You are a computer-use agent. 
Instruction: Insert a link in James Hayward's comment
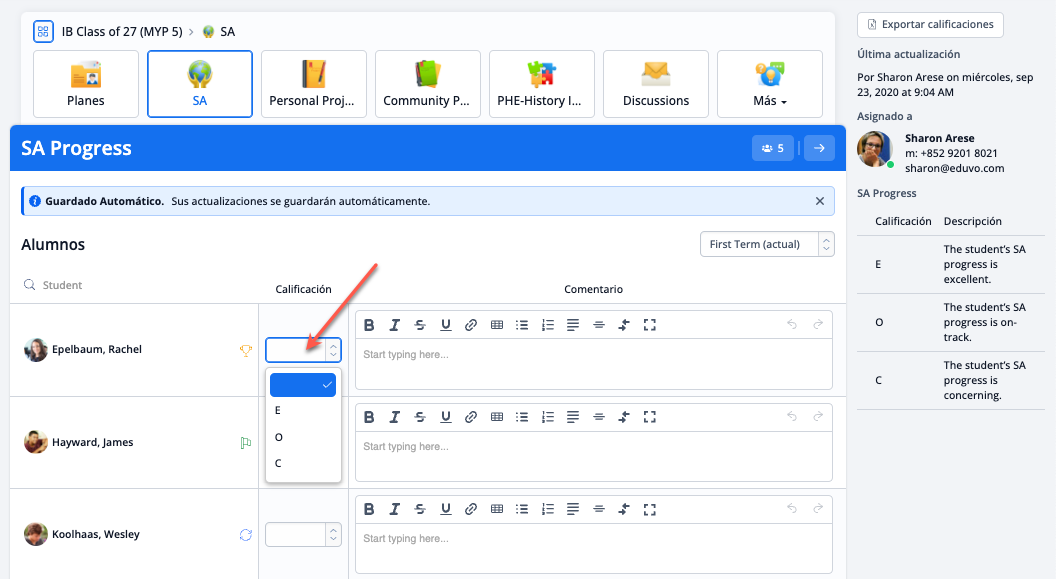[471, 417]
